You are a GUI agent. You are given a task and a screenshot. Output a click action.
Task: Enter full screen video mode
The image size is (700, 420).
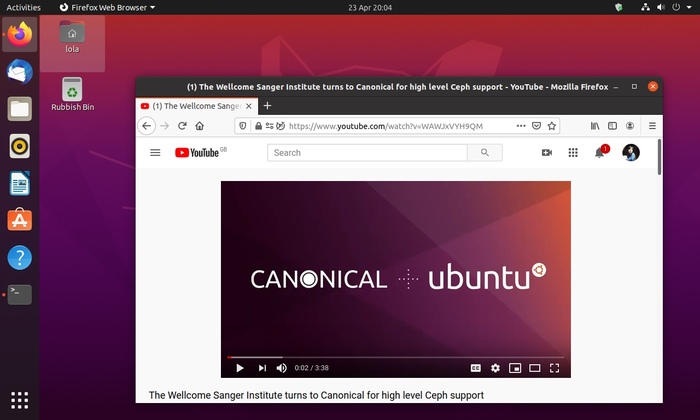click(554, 368)
